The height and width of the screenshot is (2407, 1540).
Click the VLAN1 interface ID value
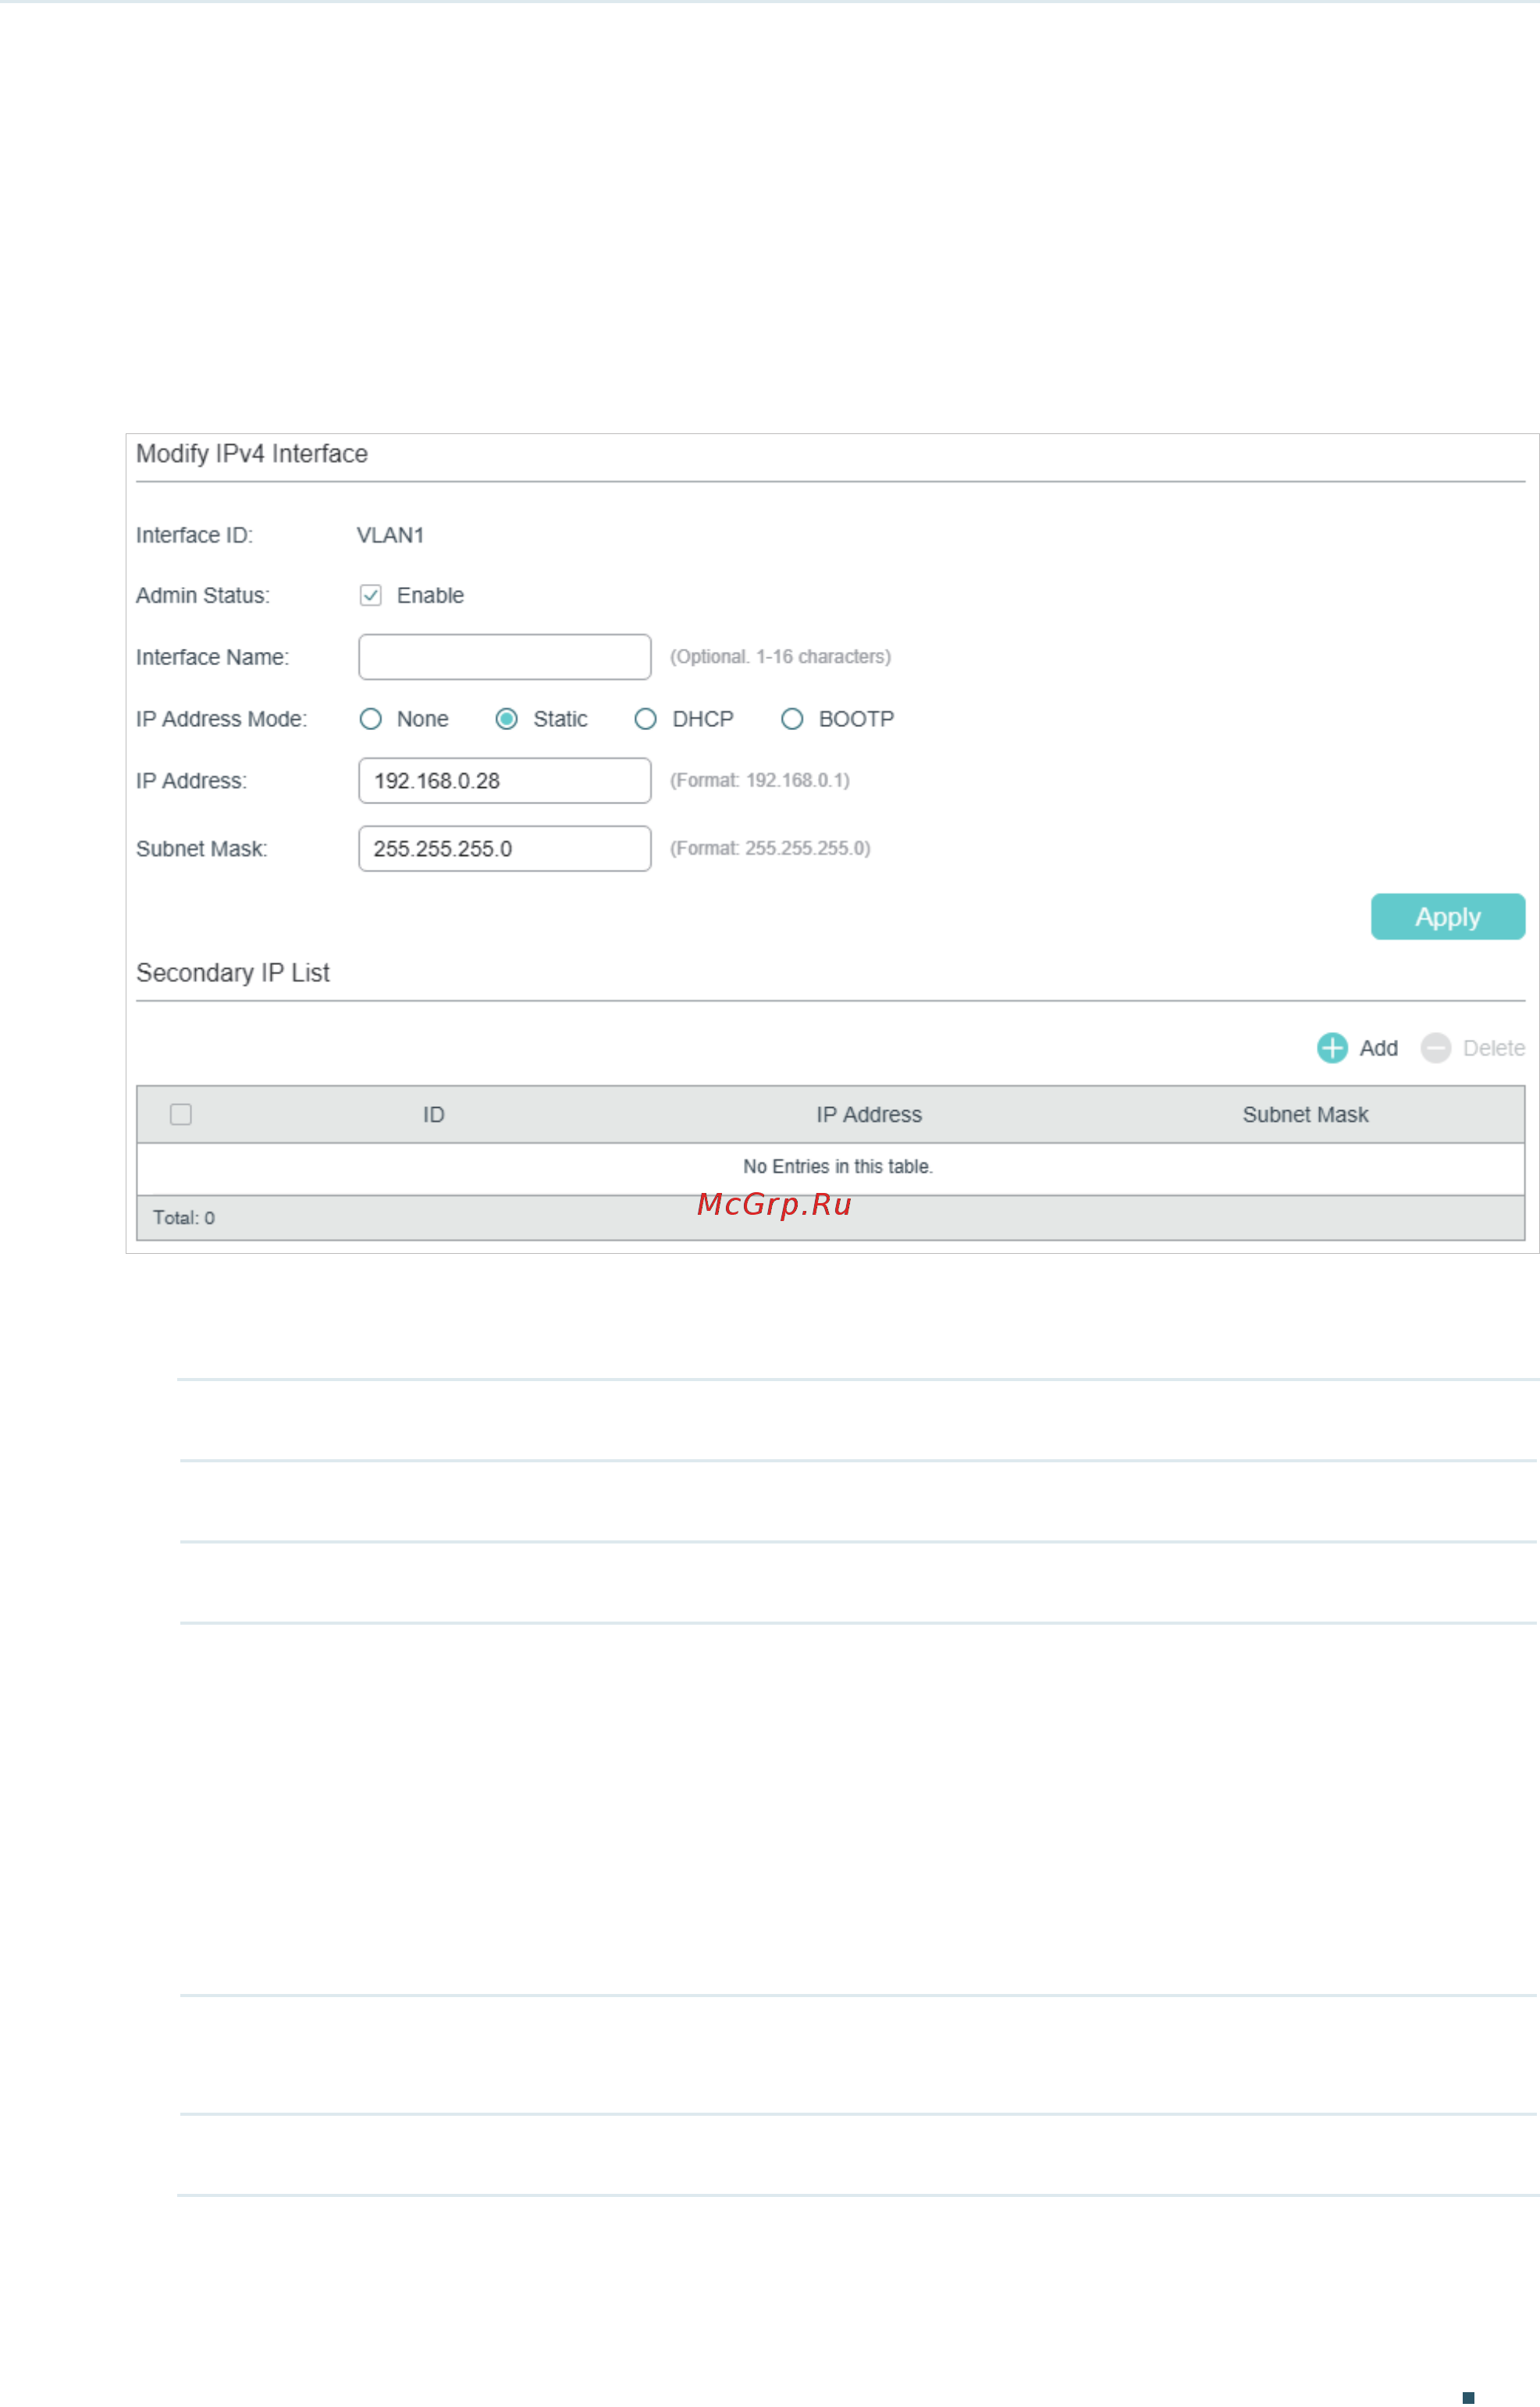[391, 535]
